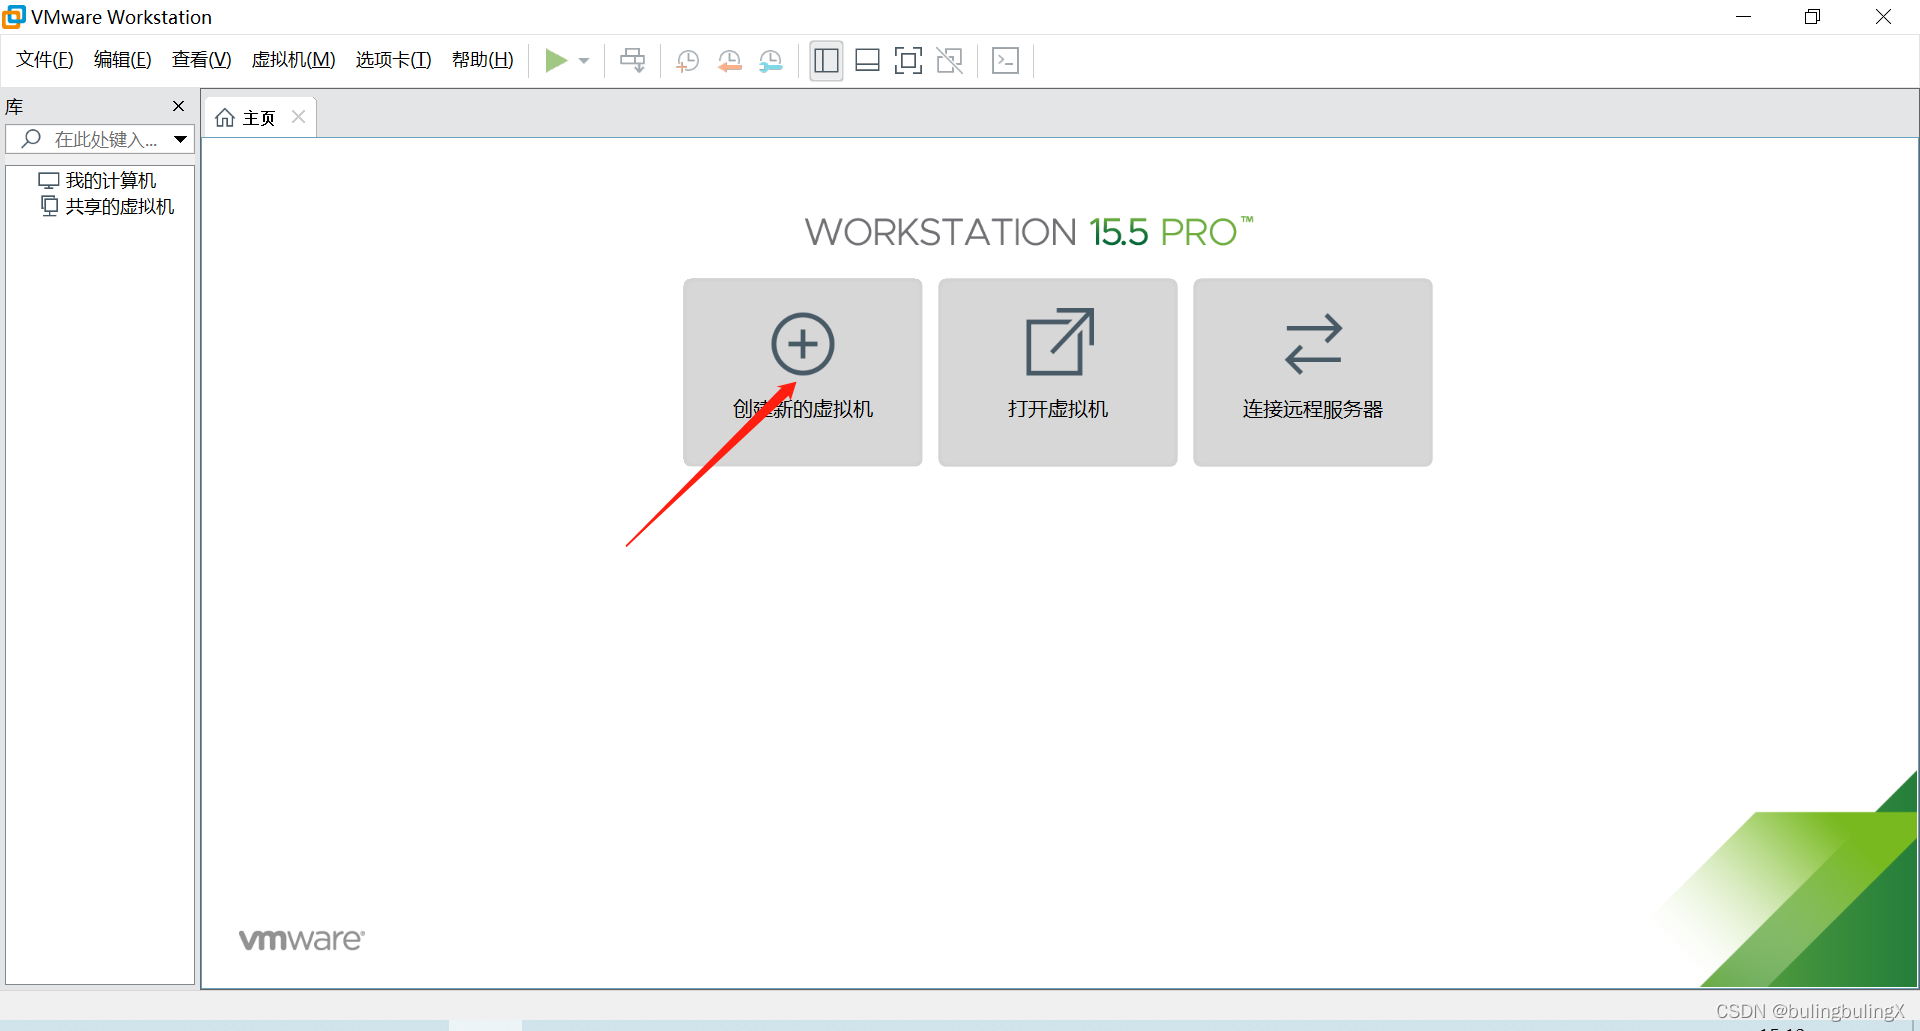The width and height of the screenshot is (1920, 1031).
Task: Select 我的计算机 in the library tree
Action: (x=97, y=181)
